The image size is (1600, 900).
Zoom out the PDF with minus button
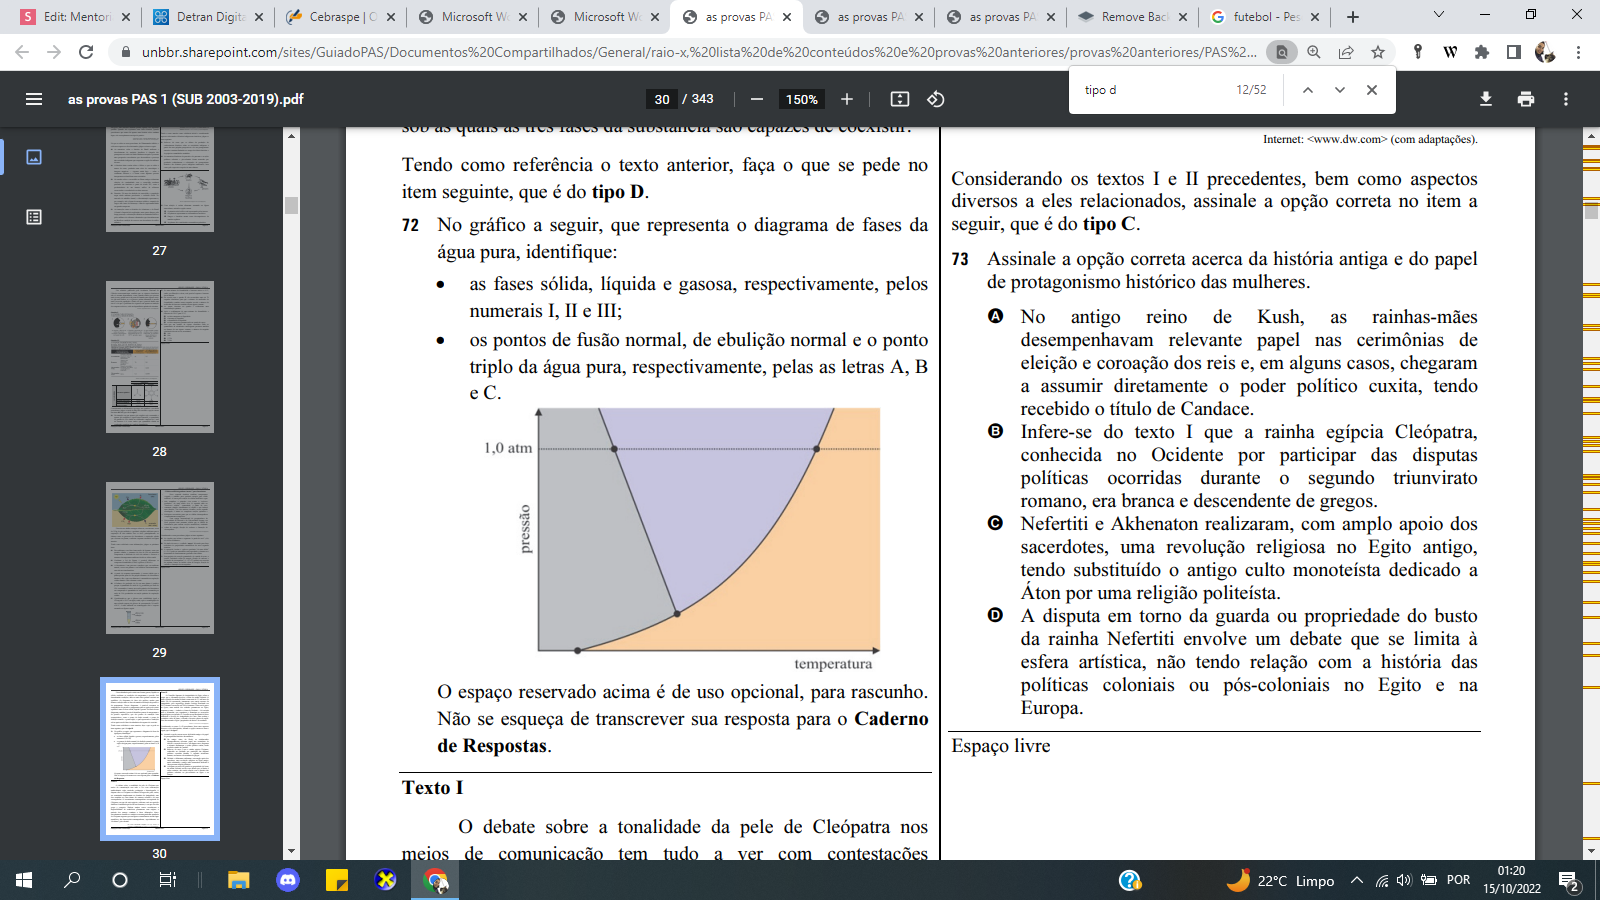(x=757, y=99)
